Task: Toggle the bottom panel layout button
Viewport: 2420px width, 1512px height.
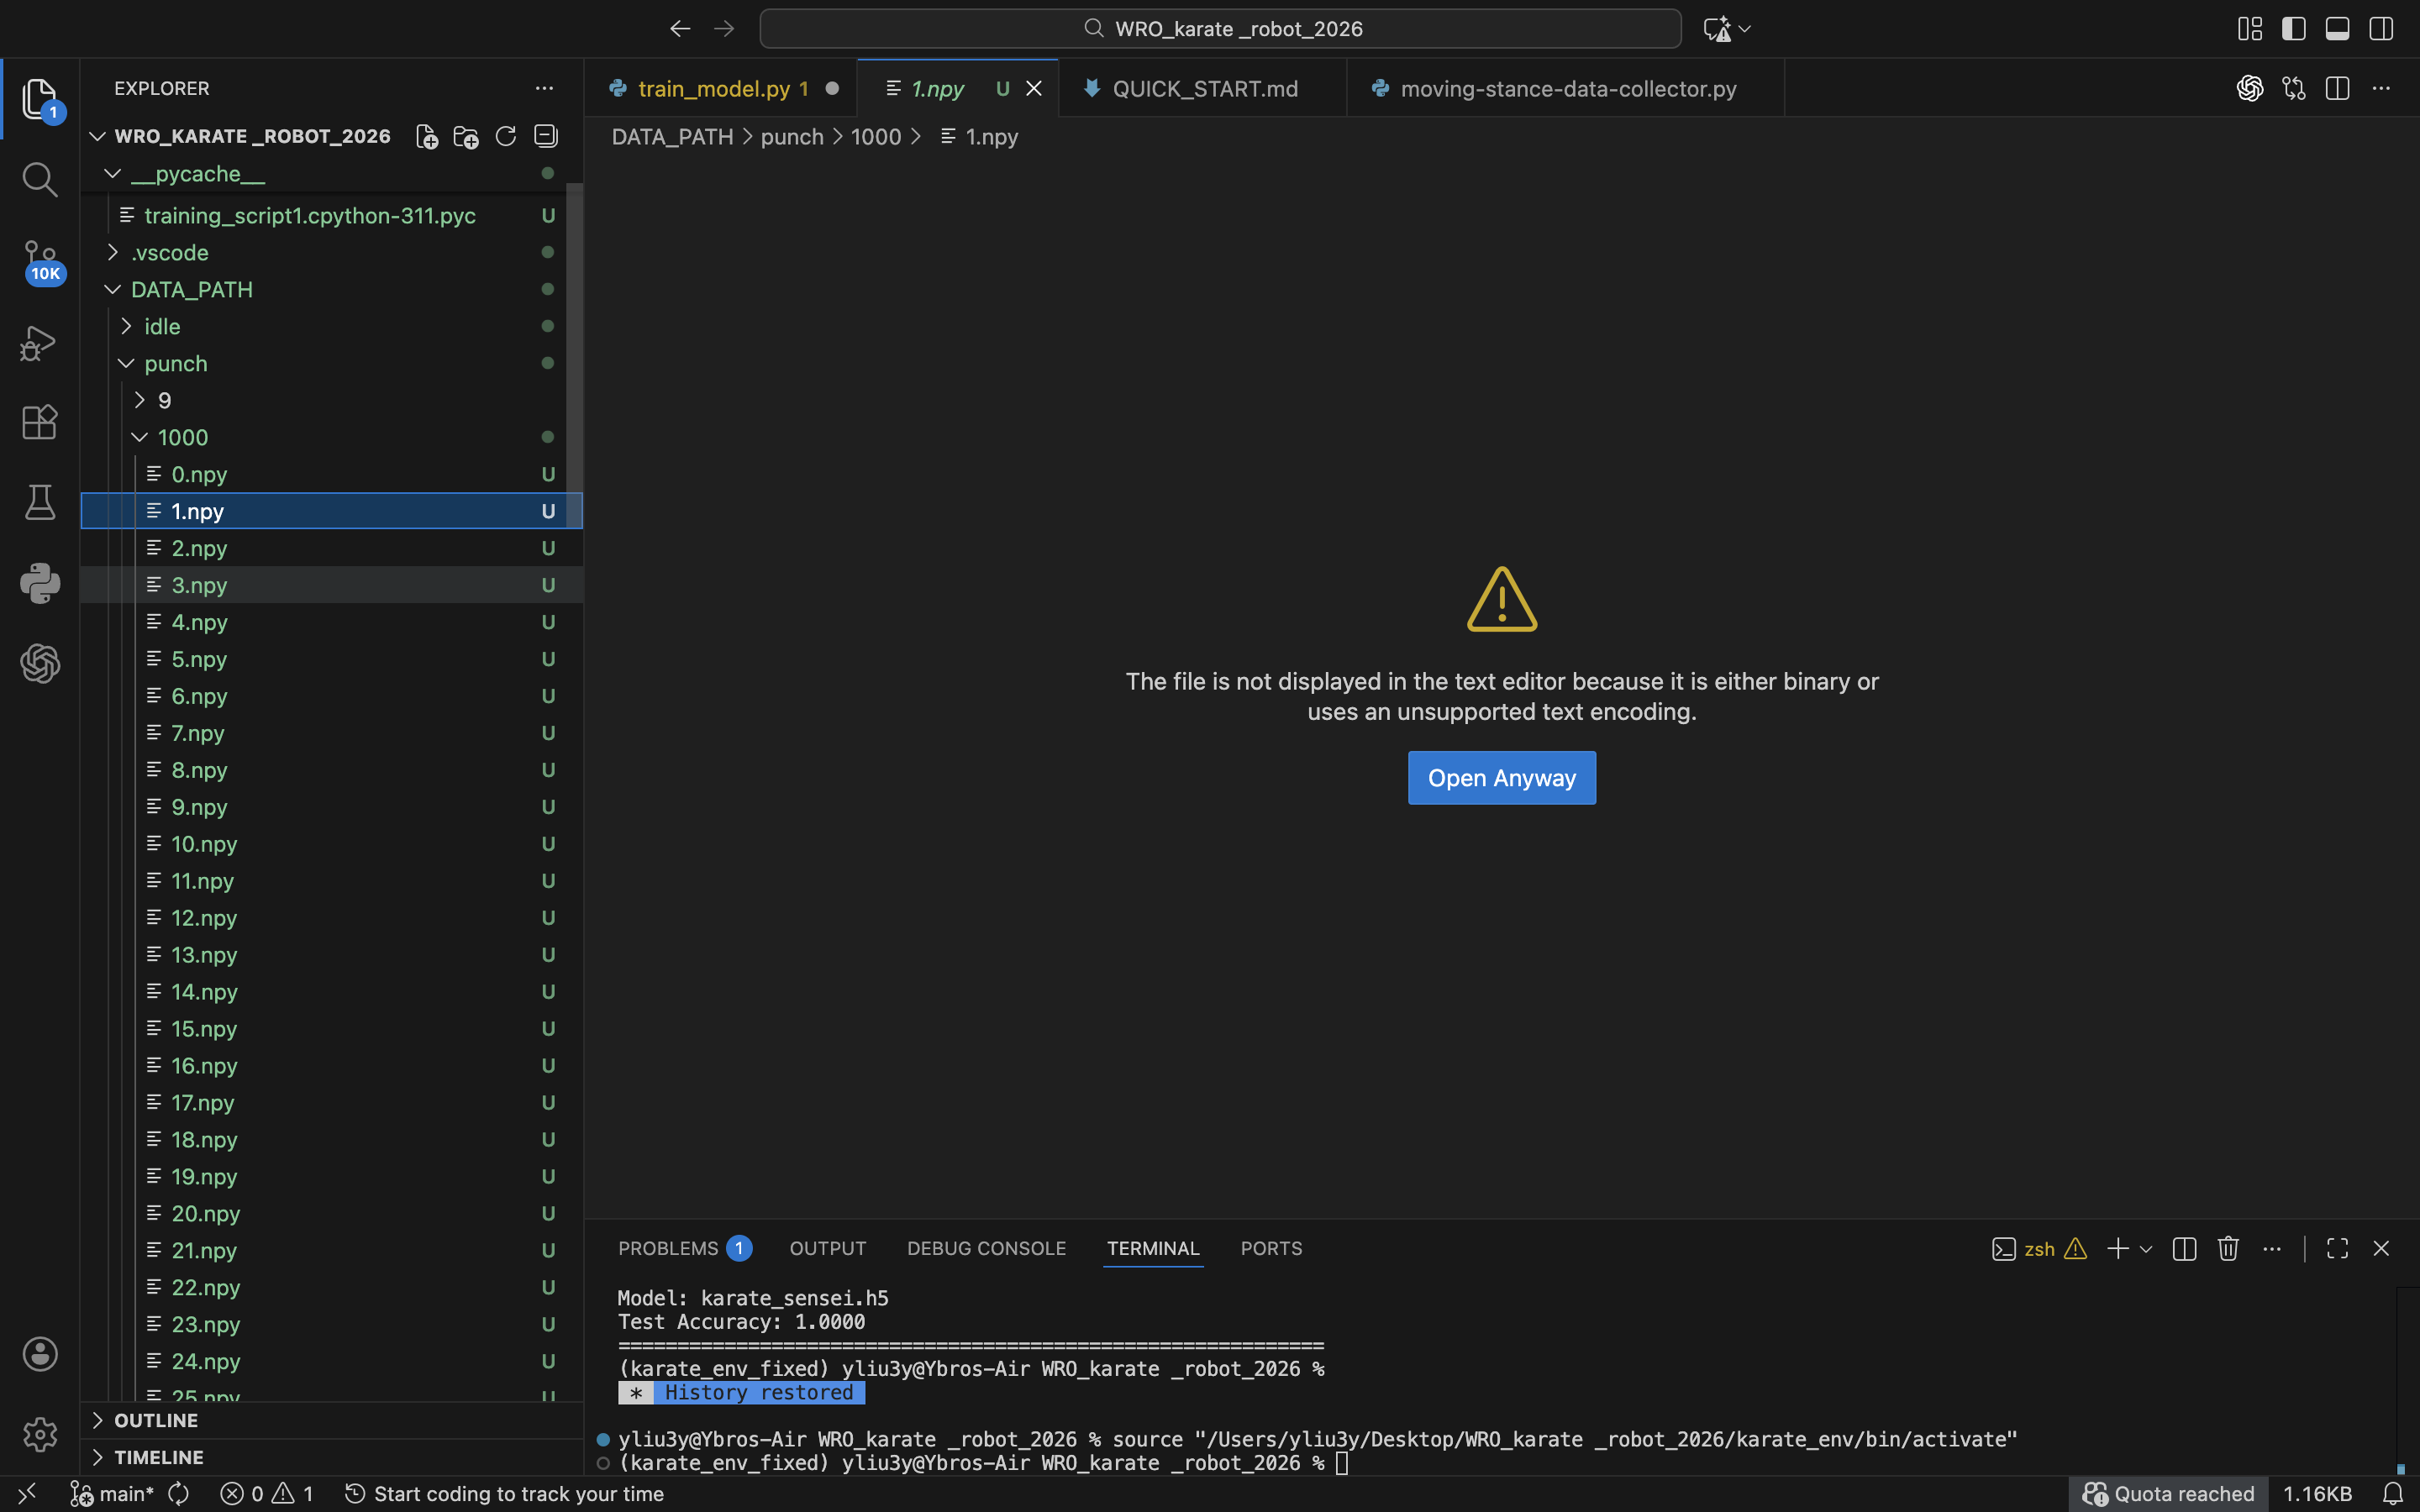Action: [x=2337, y=29]
